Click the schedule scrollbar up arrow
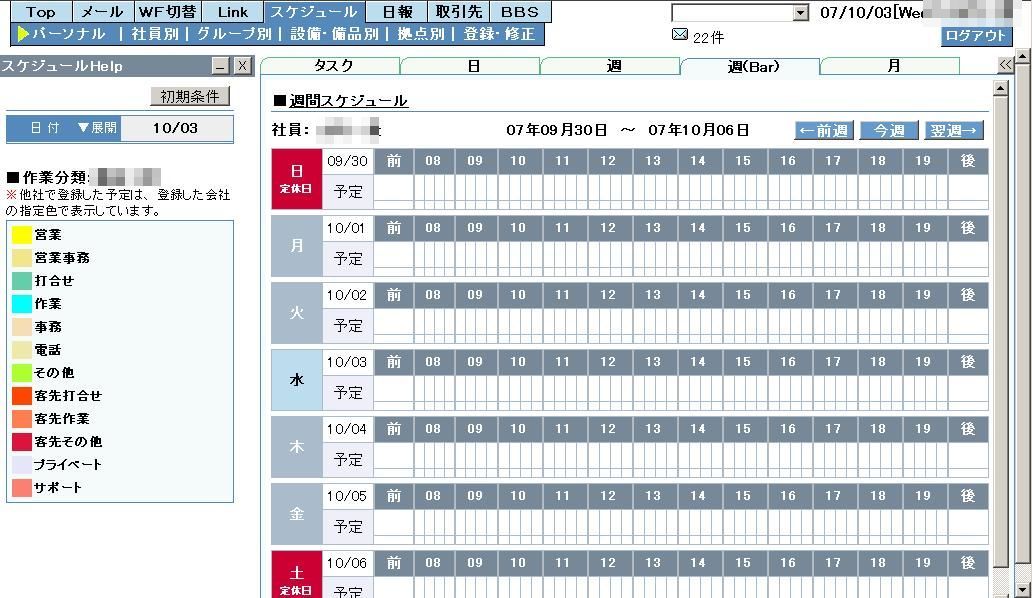This screenshot has height=598, width=1032. point(1000,88)
